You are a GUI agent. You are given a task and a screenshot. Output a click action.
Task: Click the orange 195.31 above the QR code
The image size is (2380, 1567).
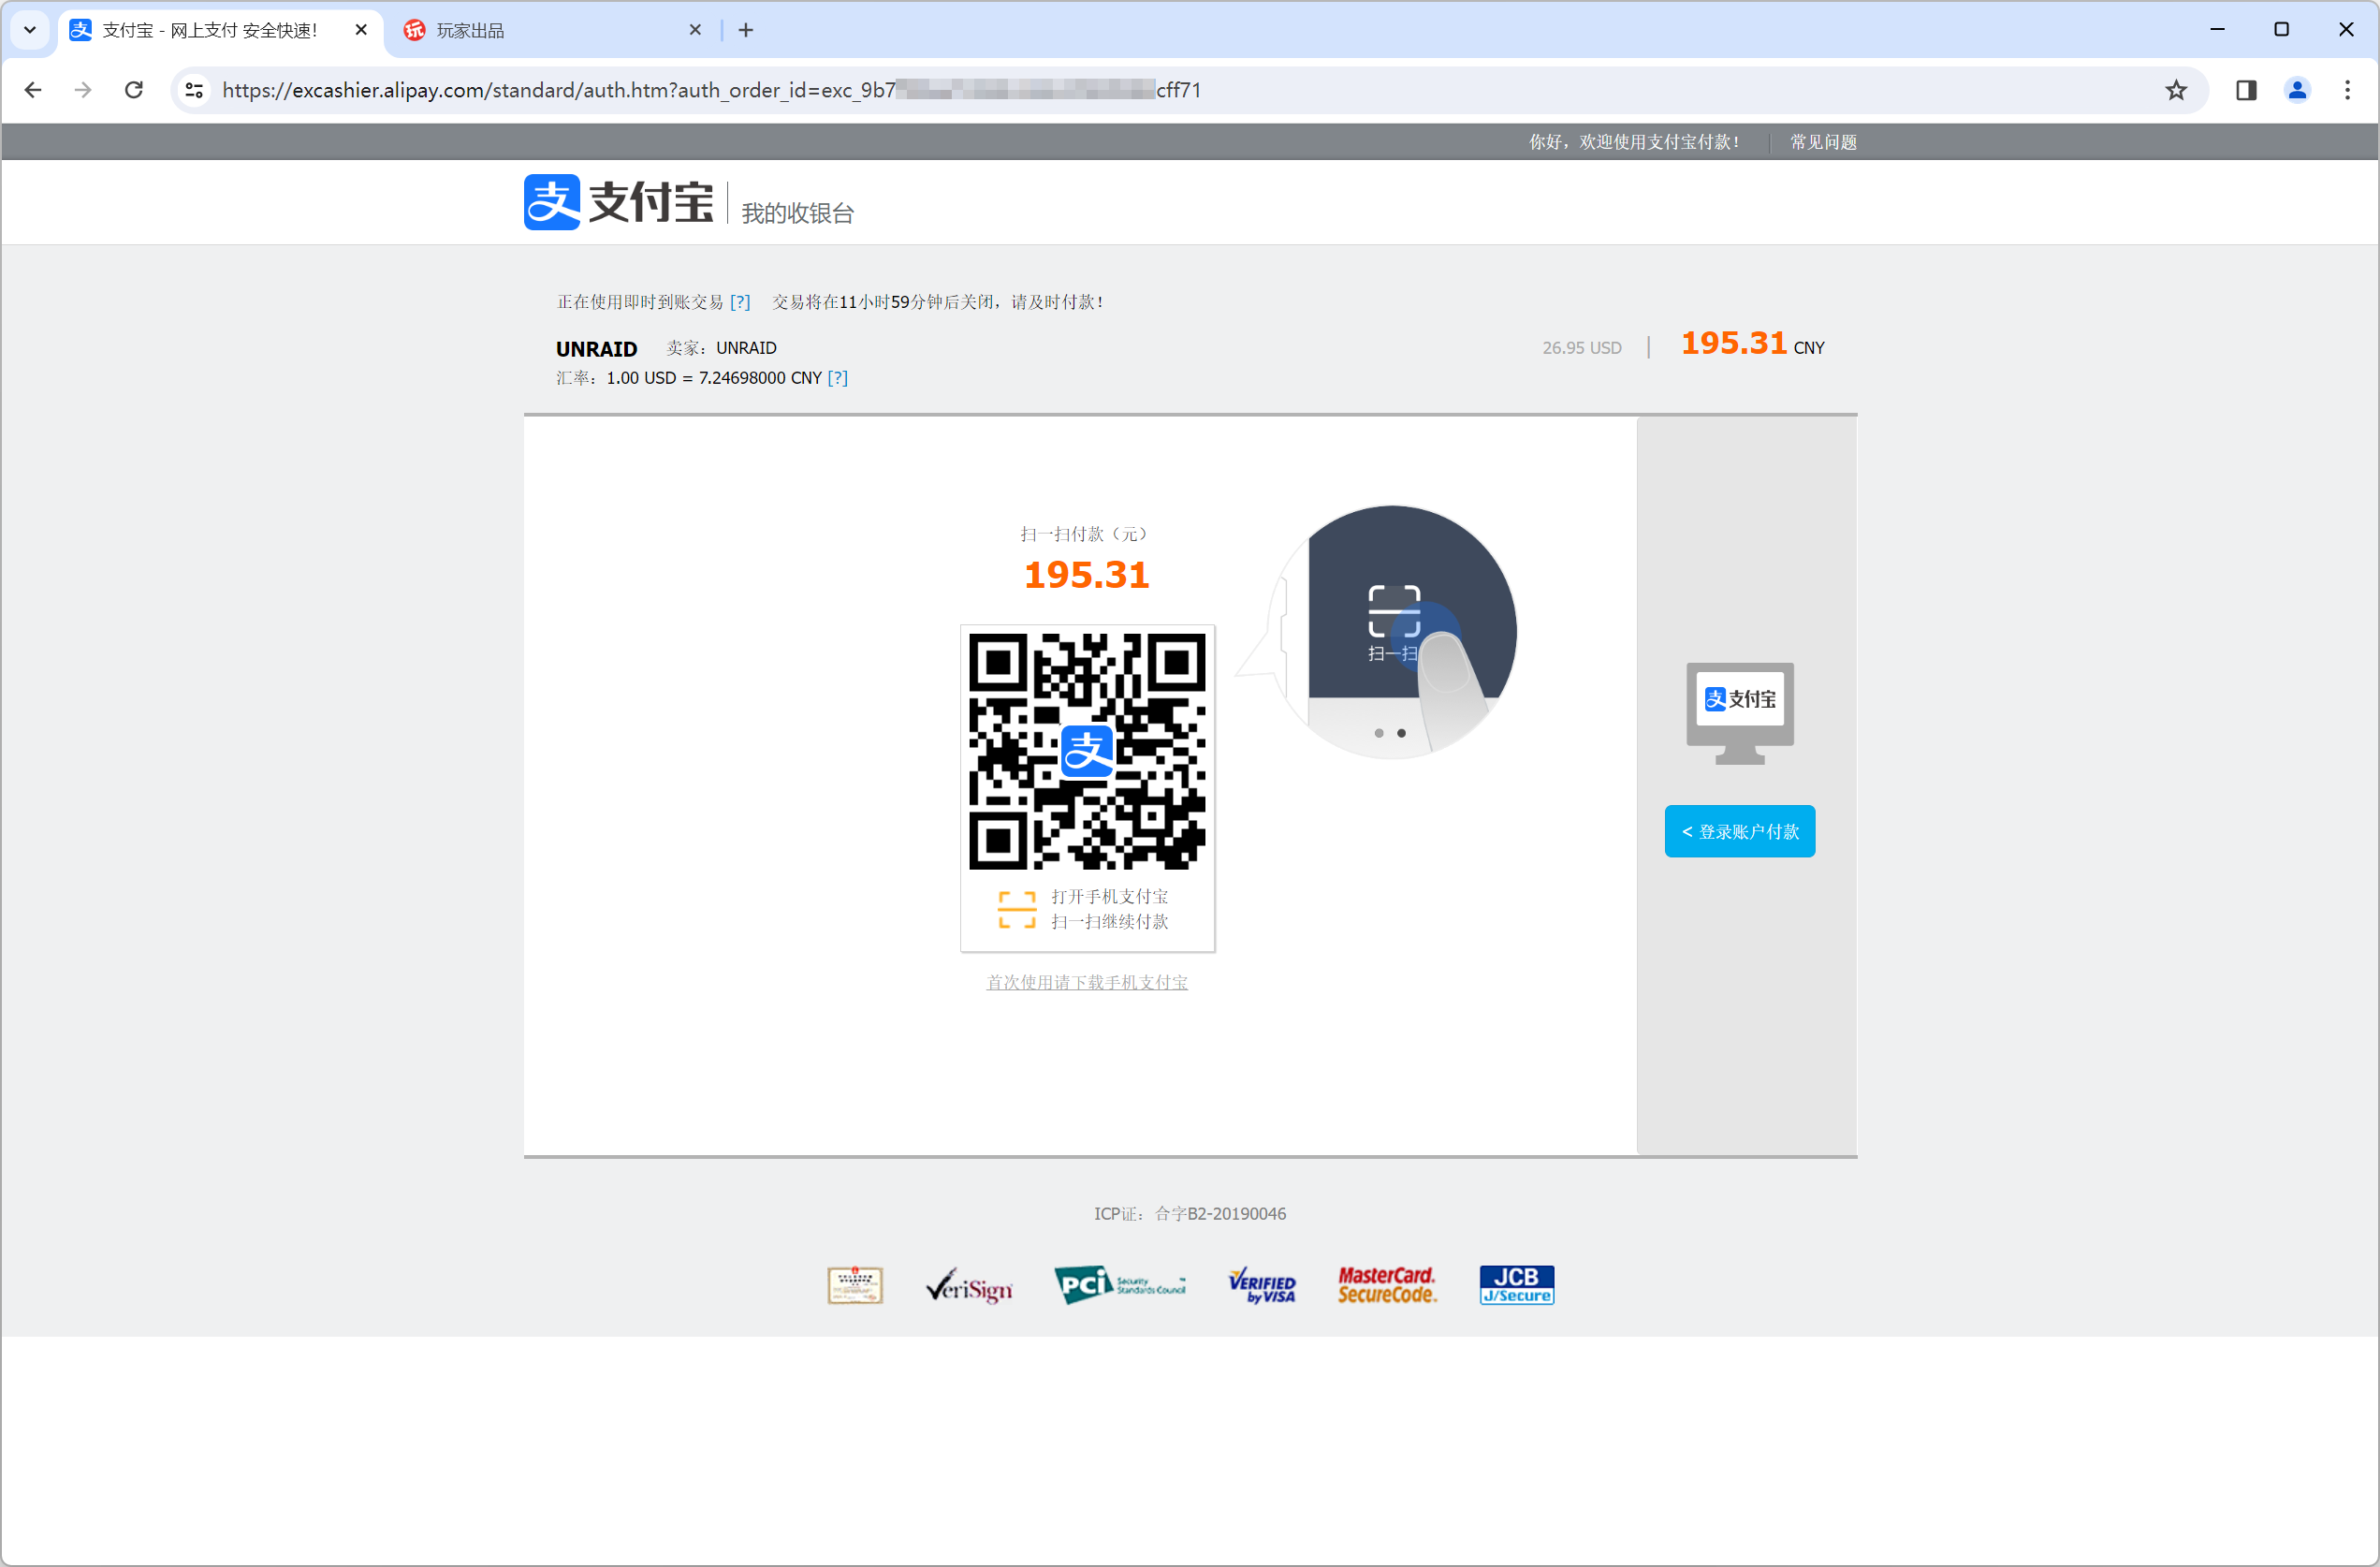coord(1087,575)
